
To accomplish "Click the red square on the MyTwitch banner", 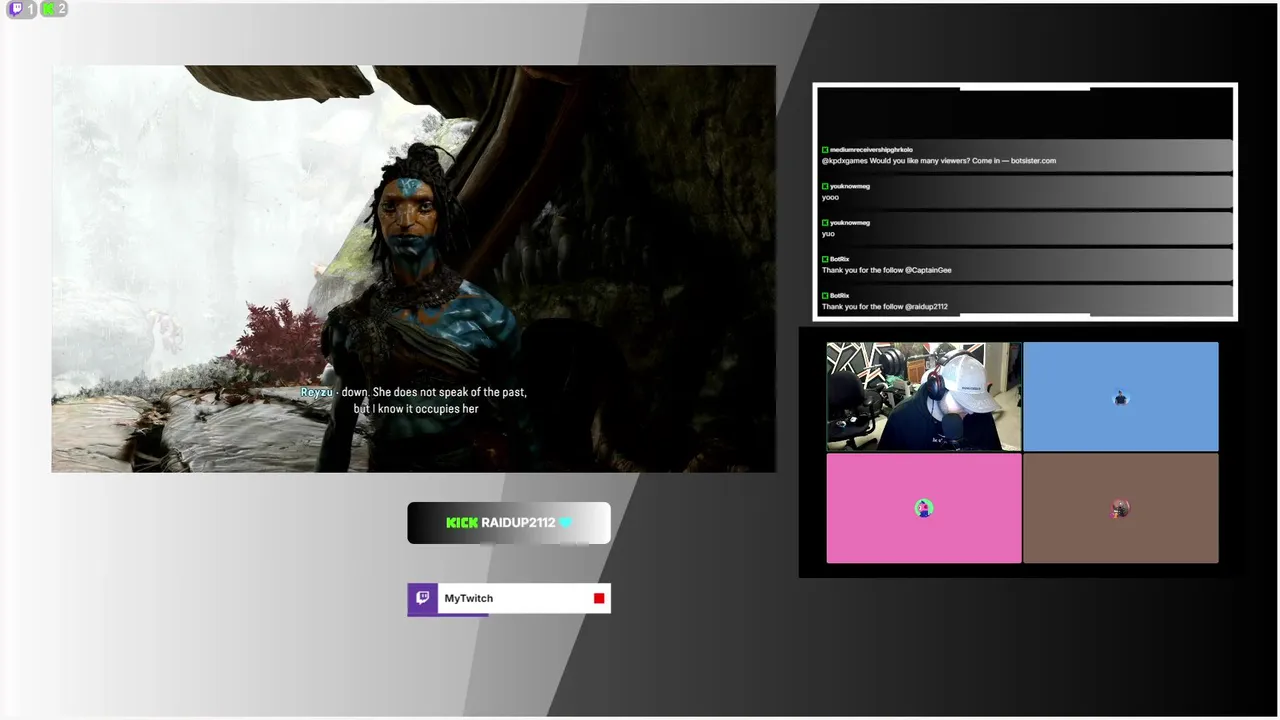I will click(x=599, y=598).
